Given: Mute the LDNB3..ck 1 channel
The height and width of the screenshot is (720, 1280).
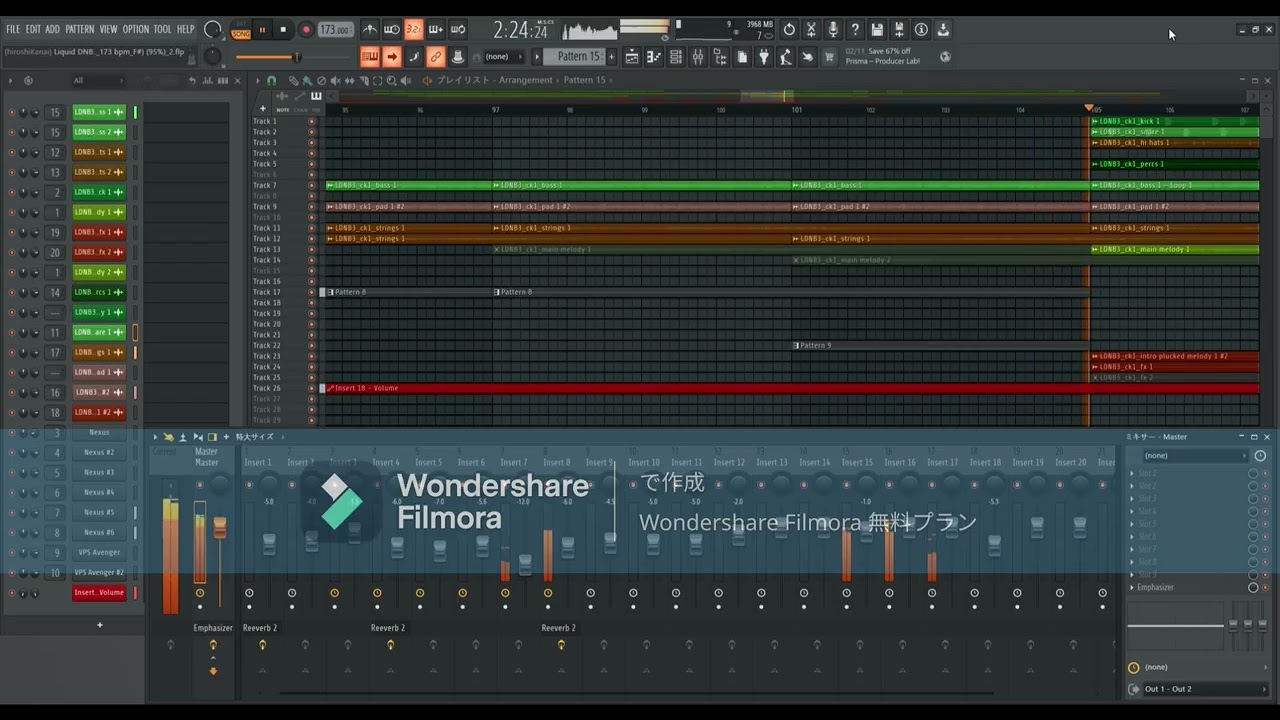Looking at the screenshot, I should click(x=12, y=192).
